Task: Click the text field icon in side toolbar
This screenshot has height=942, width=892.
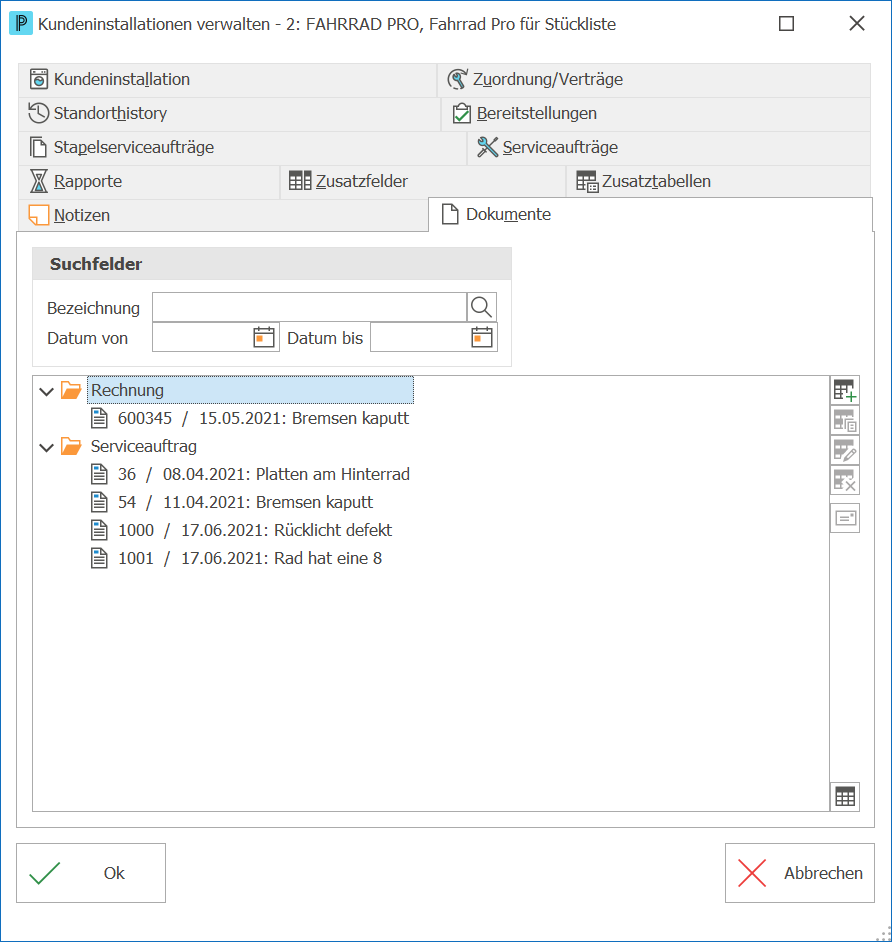Action: click(x=845, y=518)
